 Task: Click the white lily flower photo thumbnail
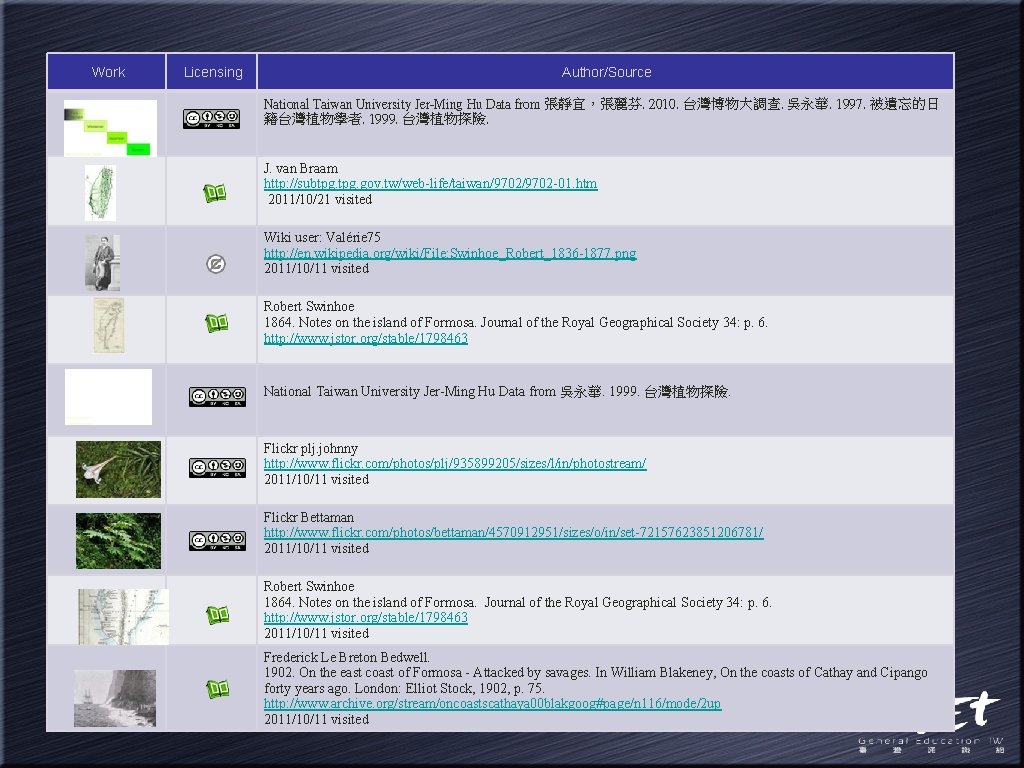tap(118, 470)
